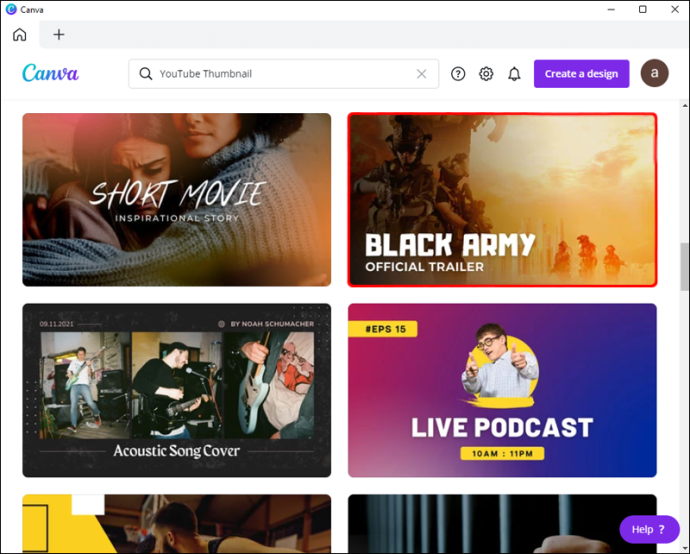
Task: Clear the YouTube Thumbnail search text
Action: [421, 74]
